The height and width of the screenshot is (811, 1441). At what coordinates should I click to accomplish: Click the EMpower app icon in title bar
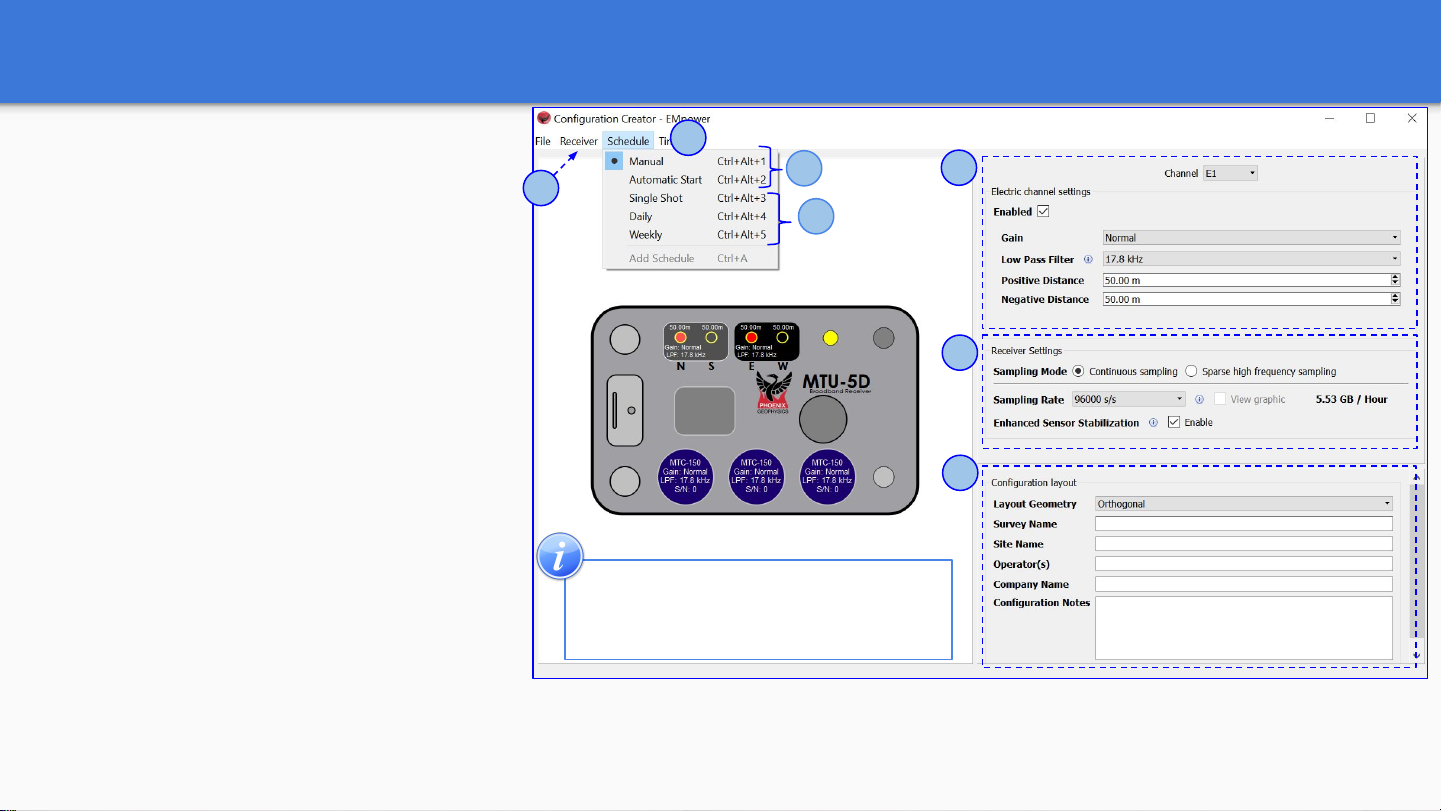[x=544, y=118]
